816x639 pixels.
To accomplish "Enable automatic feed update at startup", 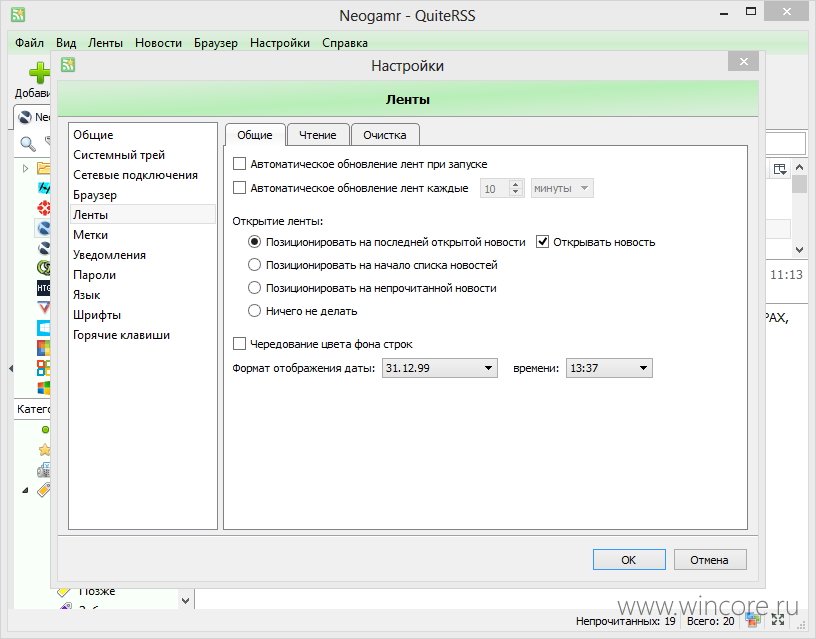I will (x=239, y=164).
